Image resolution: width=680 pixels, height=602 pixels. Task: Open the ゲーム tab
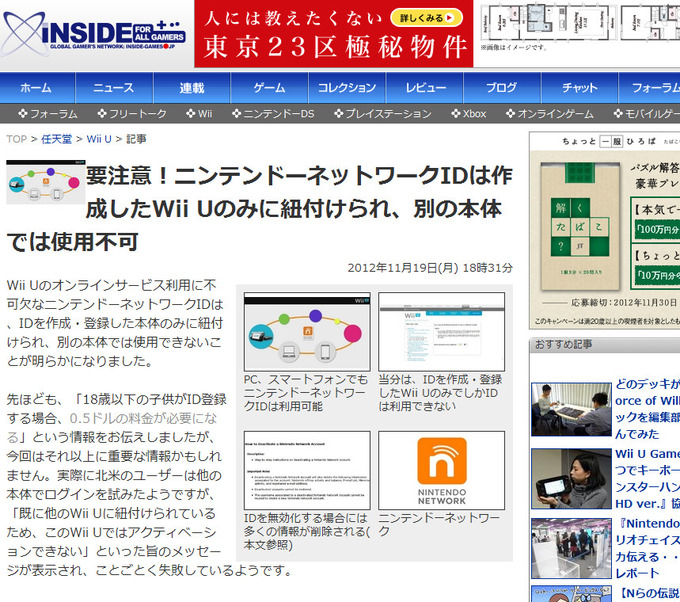pos(269,88)
